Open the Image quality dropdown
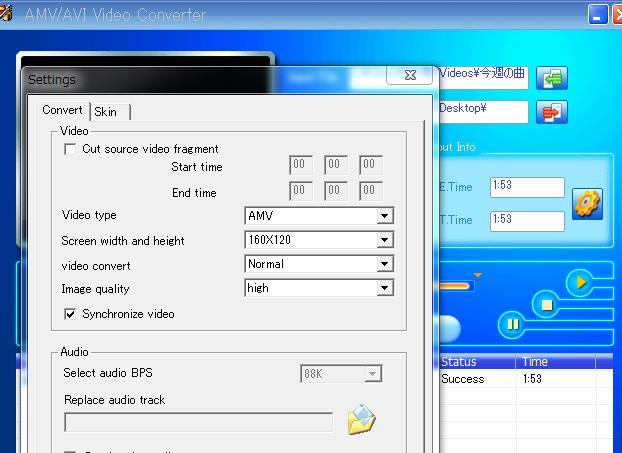 point(384,288)
